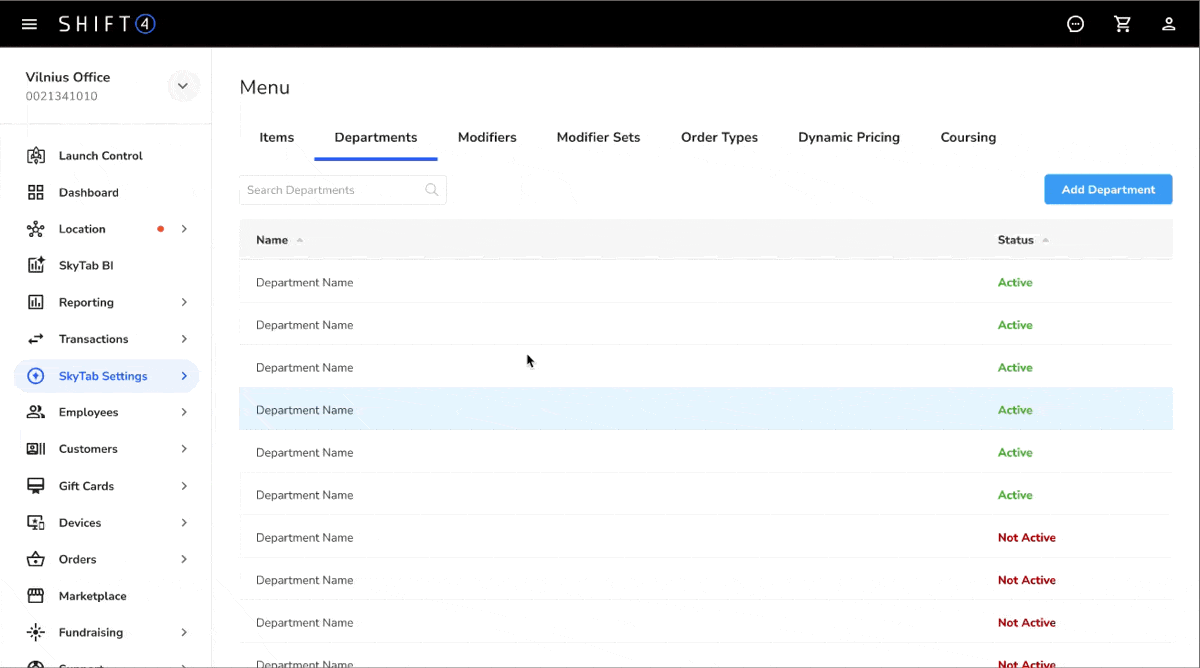Expand the Orders submenu chevron
Screen dimensions: 1200x668
[x=184, y=559]
